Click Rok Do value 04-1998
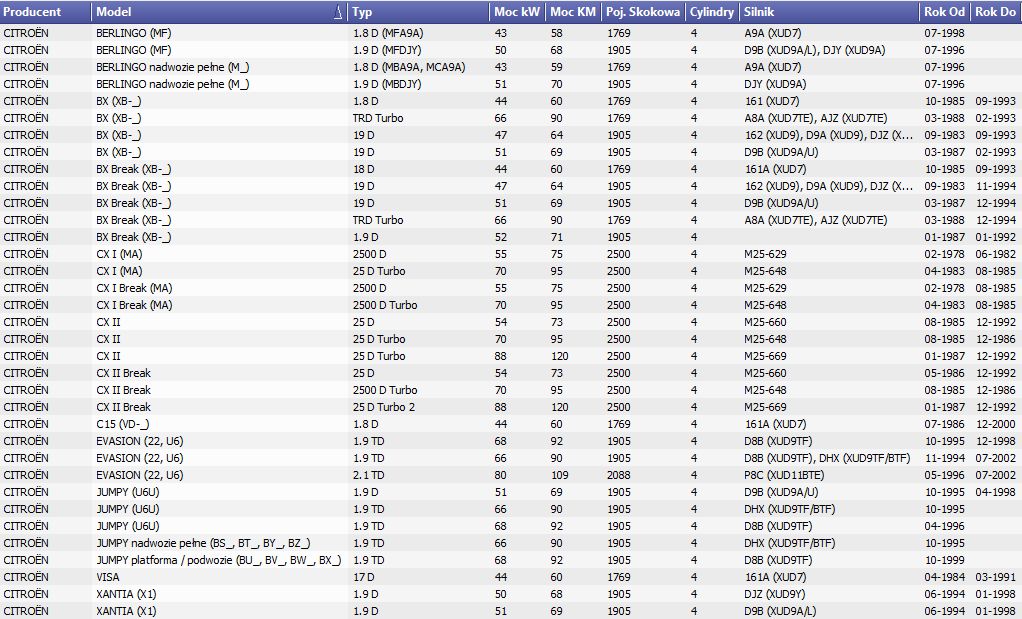The width and height of the screenshot is (1022, 619). (995, 492)
